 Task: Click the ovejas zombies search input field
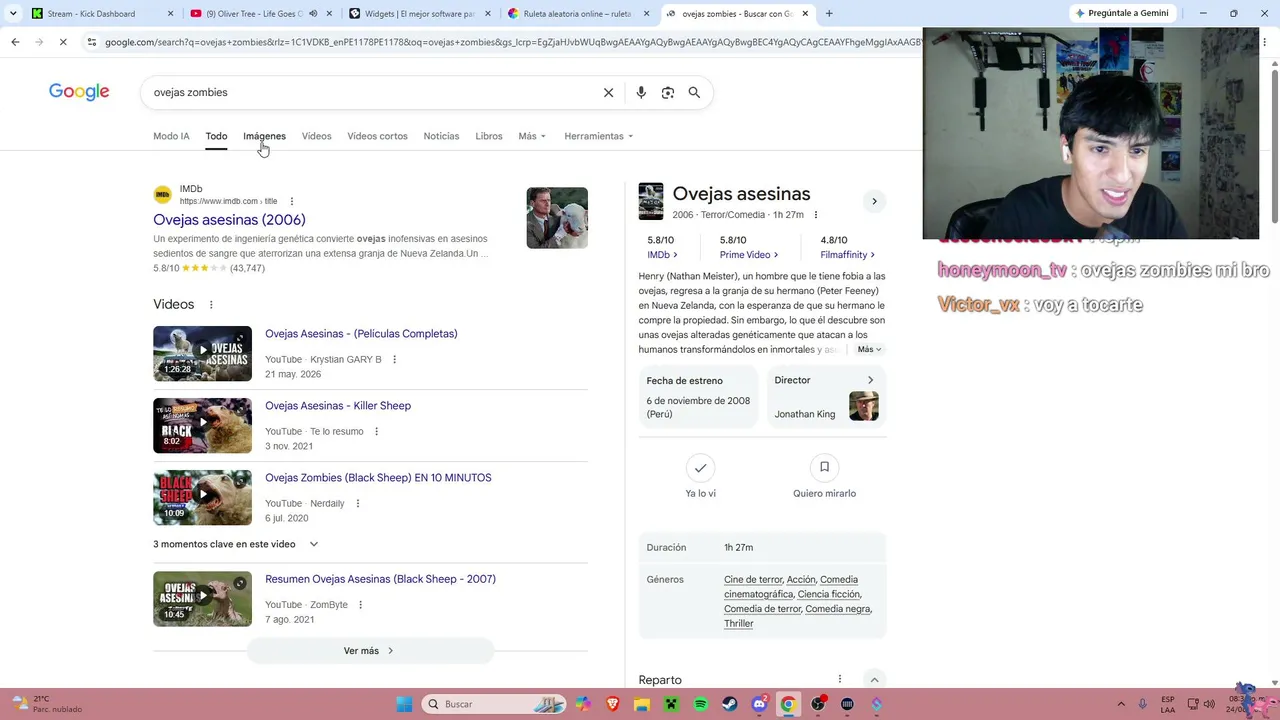370,92
